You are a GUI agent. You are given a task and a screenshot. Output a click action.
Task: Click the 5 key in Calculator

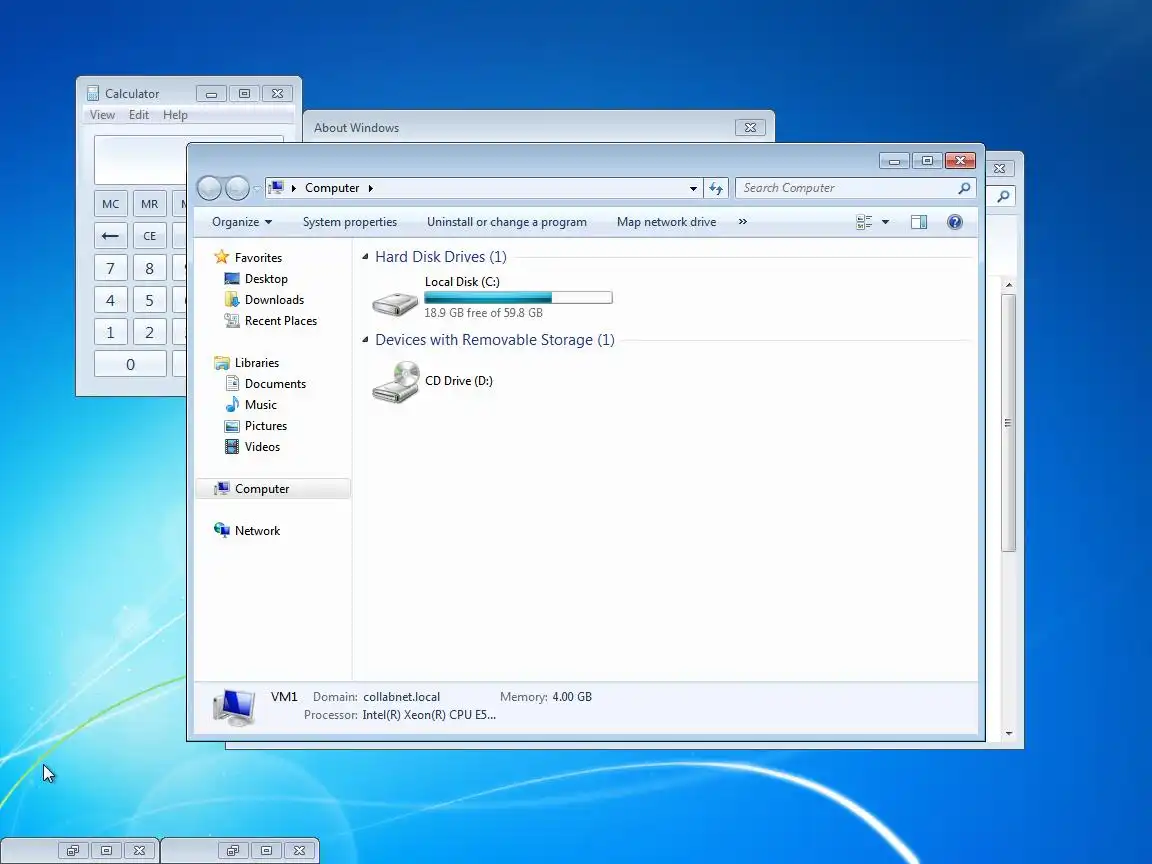pyautogui.click(x=149, y=300)
